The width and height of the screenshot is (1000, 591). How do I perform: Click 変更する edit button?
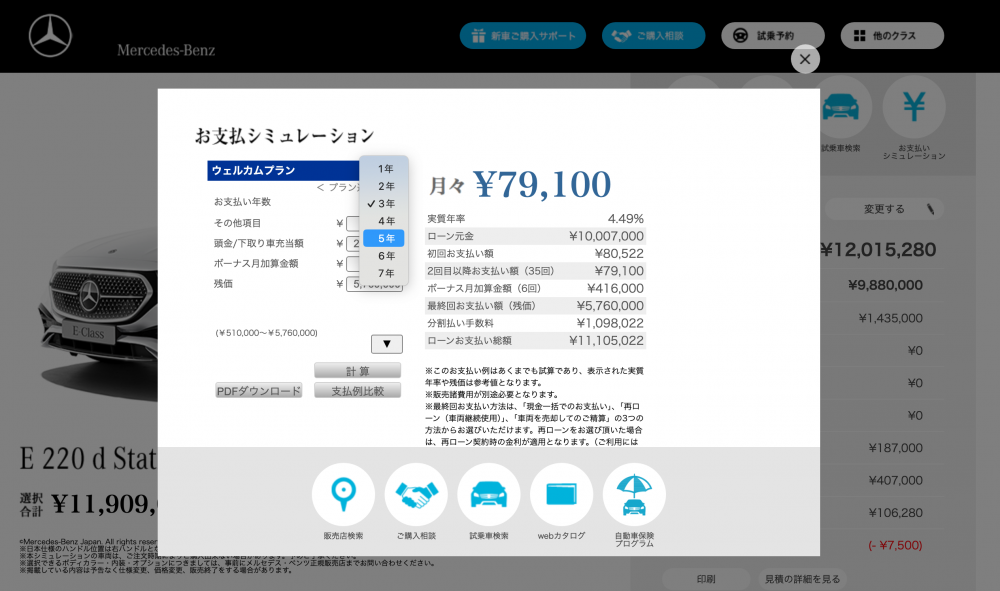pyautogui.click(x=884, y=209)
